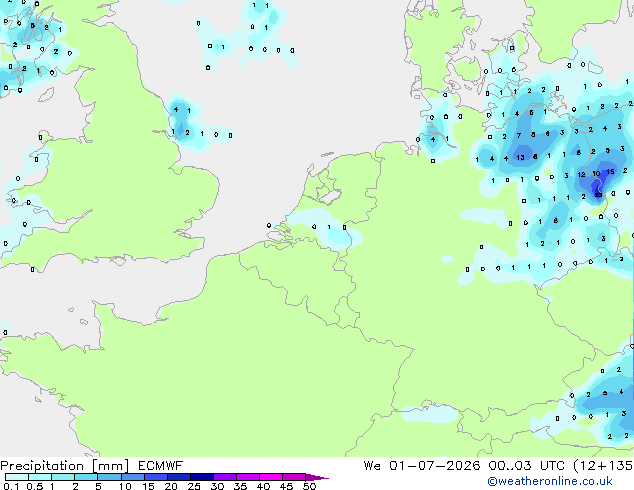Open the weatheronline.co.uk copyright link
634x490 pixels.
coord(550,481)
